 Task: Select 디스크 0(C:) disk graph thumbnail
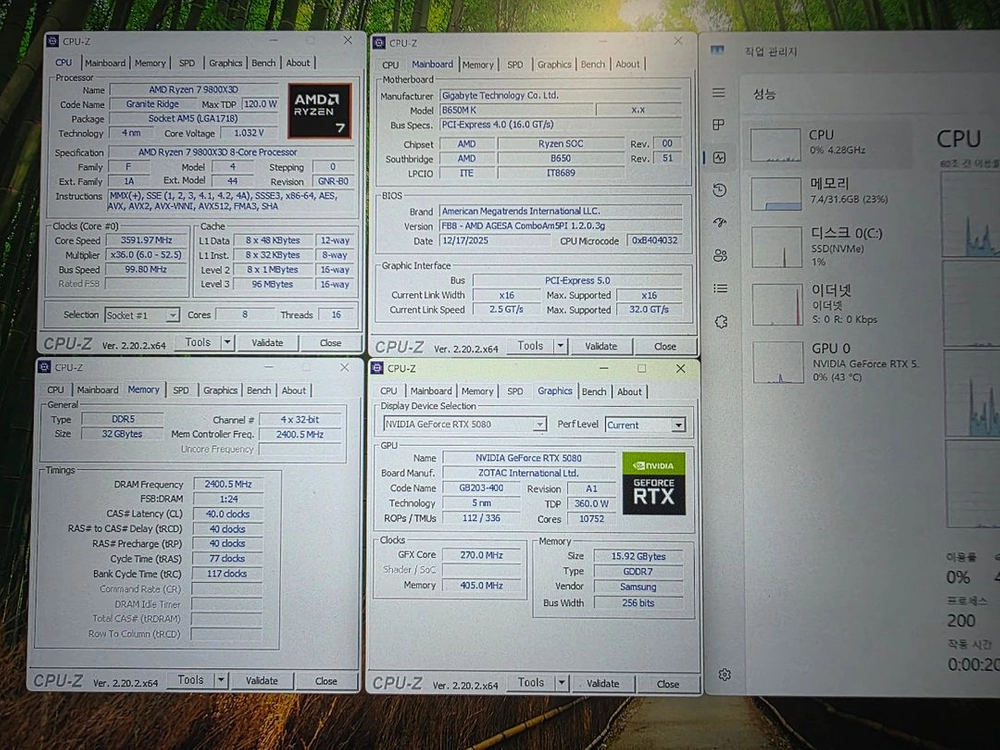777,247
